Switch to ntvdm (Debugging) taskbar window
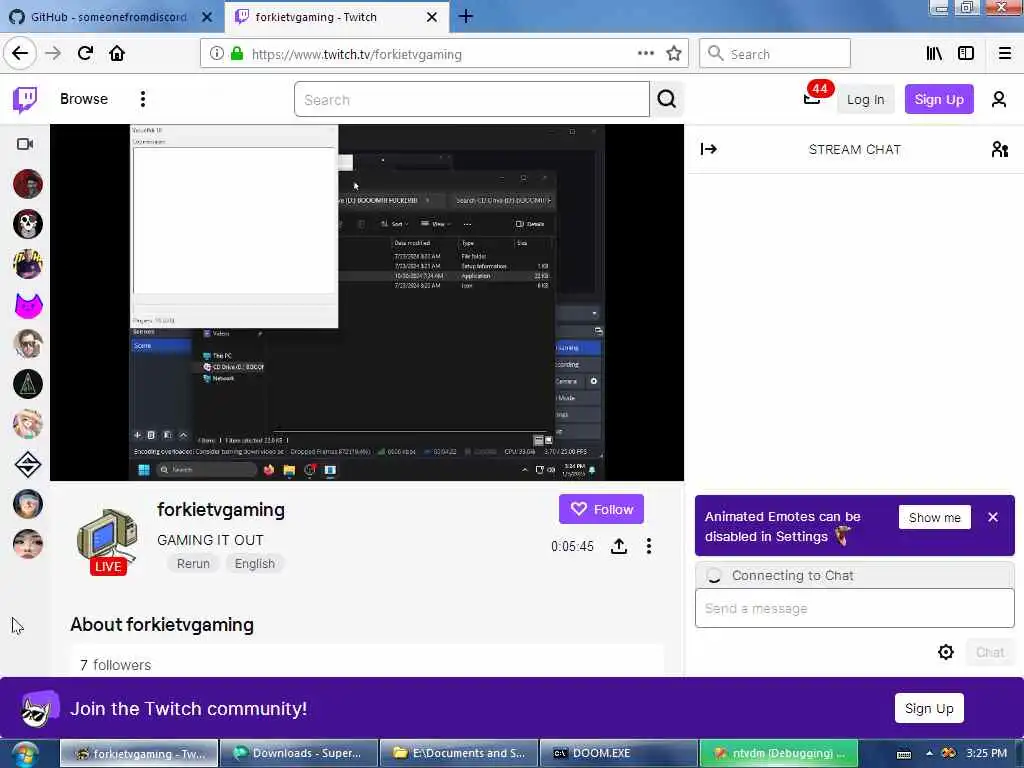The width and height of the screenshot is (1024, 768). point(778,754)
